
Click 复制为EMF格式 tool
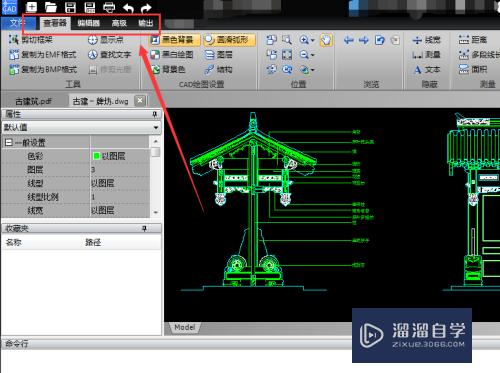43,55
